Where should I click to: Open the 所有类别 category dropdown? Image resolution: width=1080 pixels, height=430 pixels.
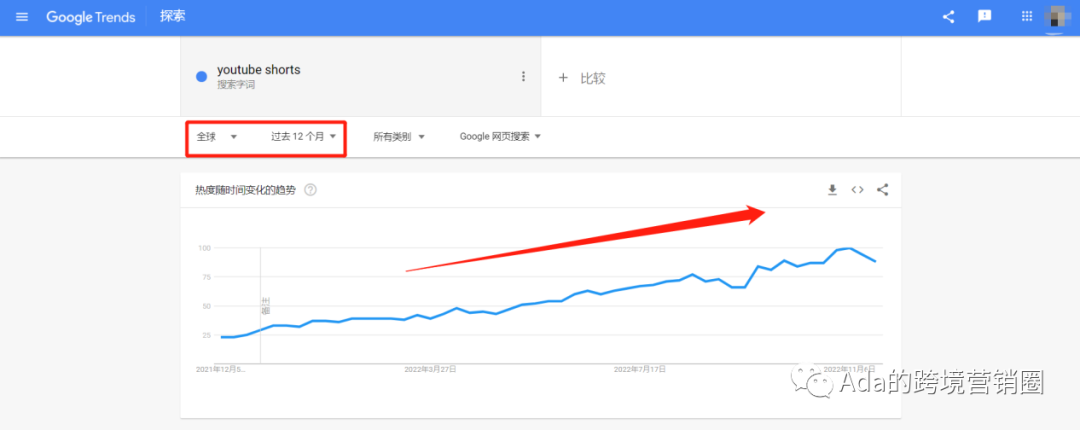point(399,136)
